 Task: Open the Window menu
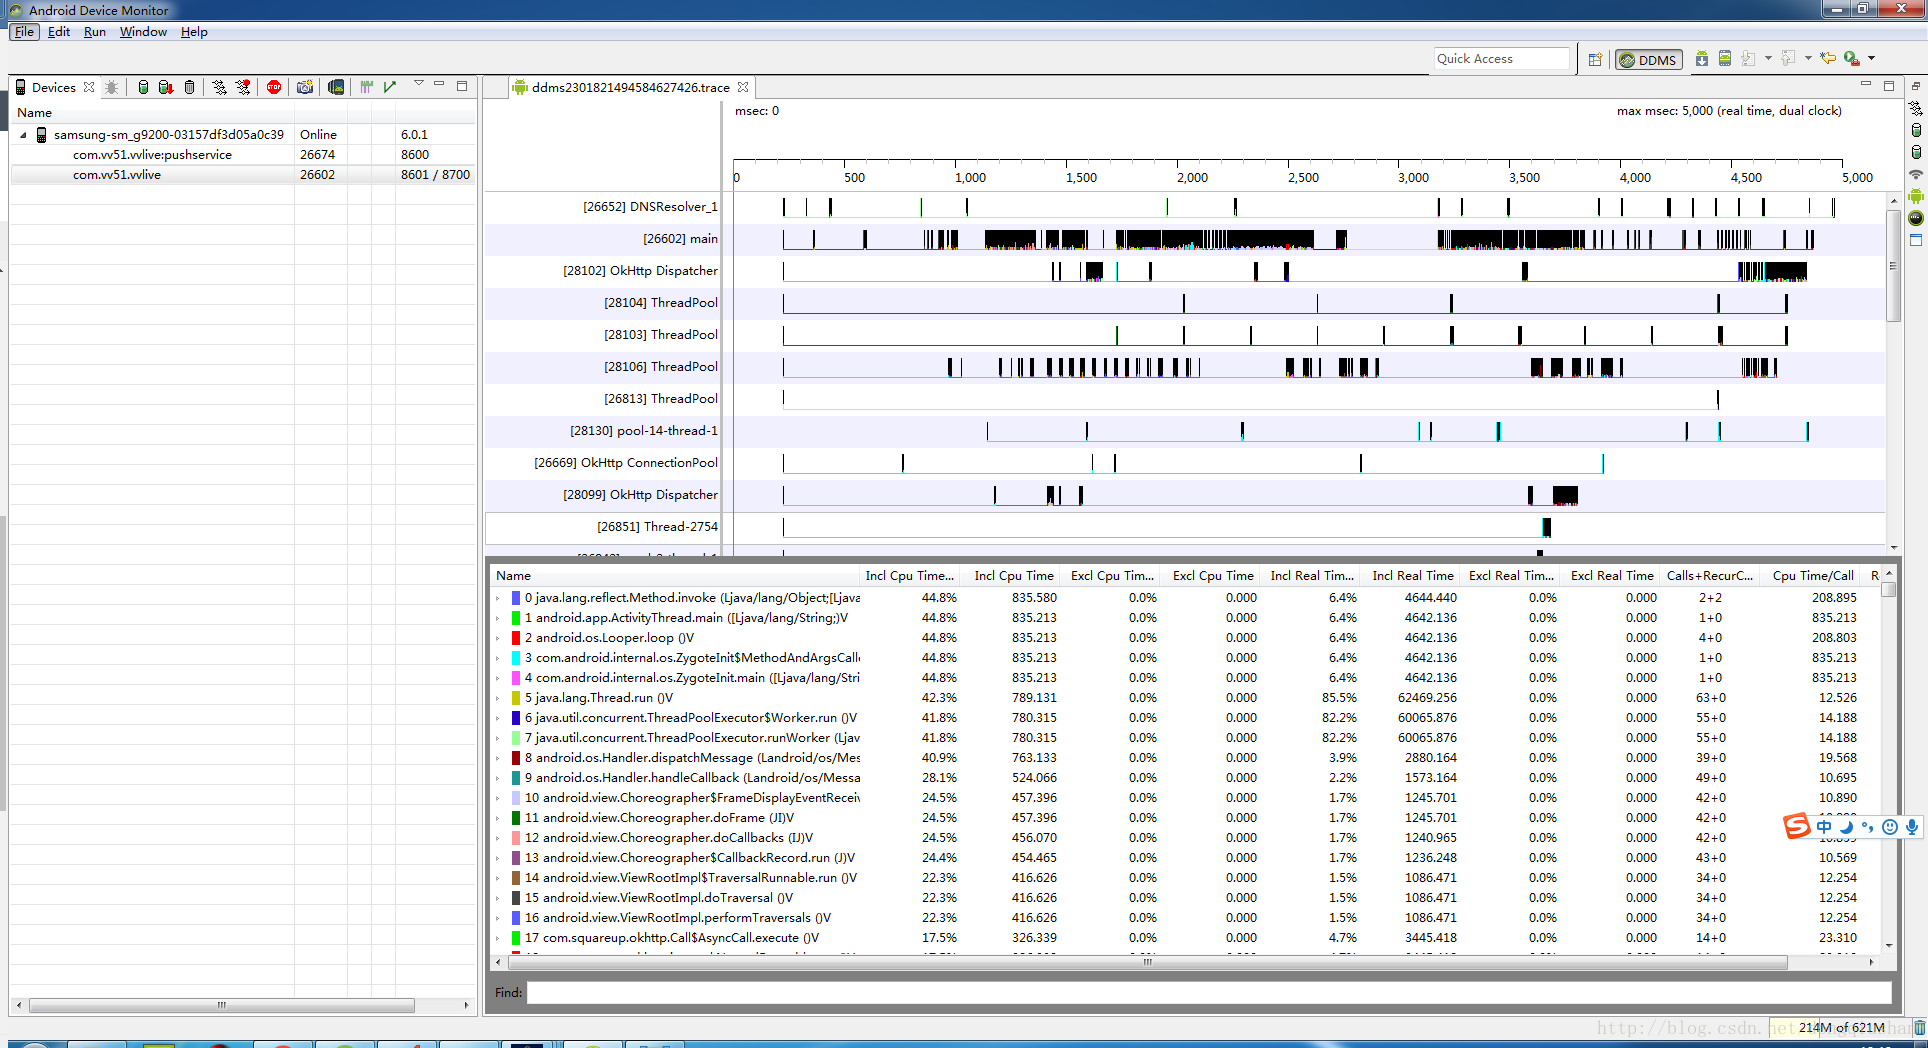pyautogui.click(x=143, y=32)
